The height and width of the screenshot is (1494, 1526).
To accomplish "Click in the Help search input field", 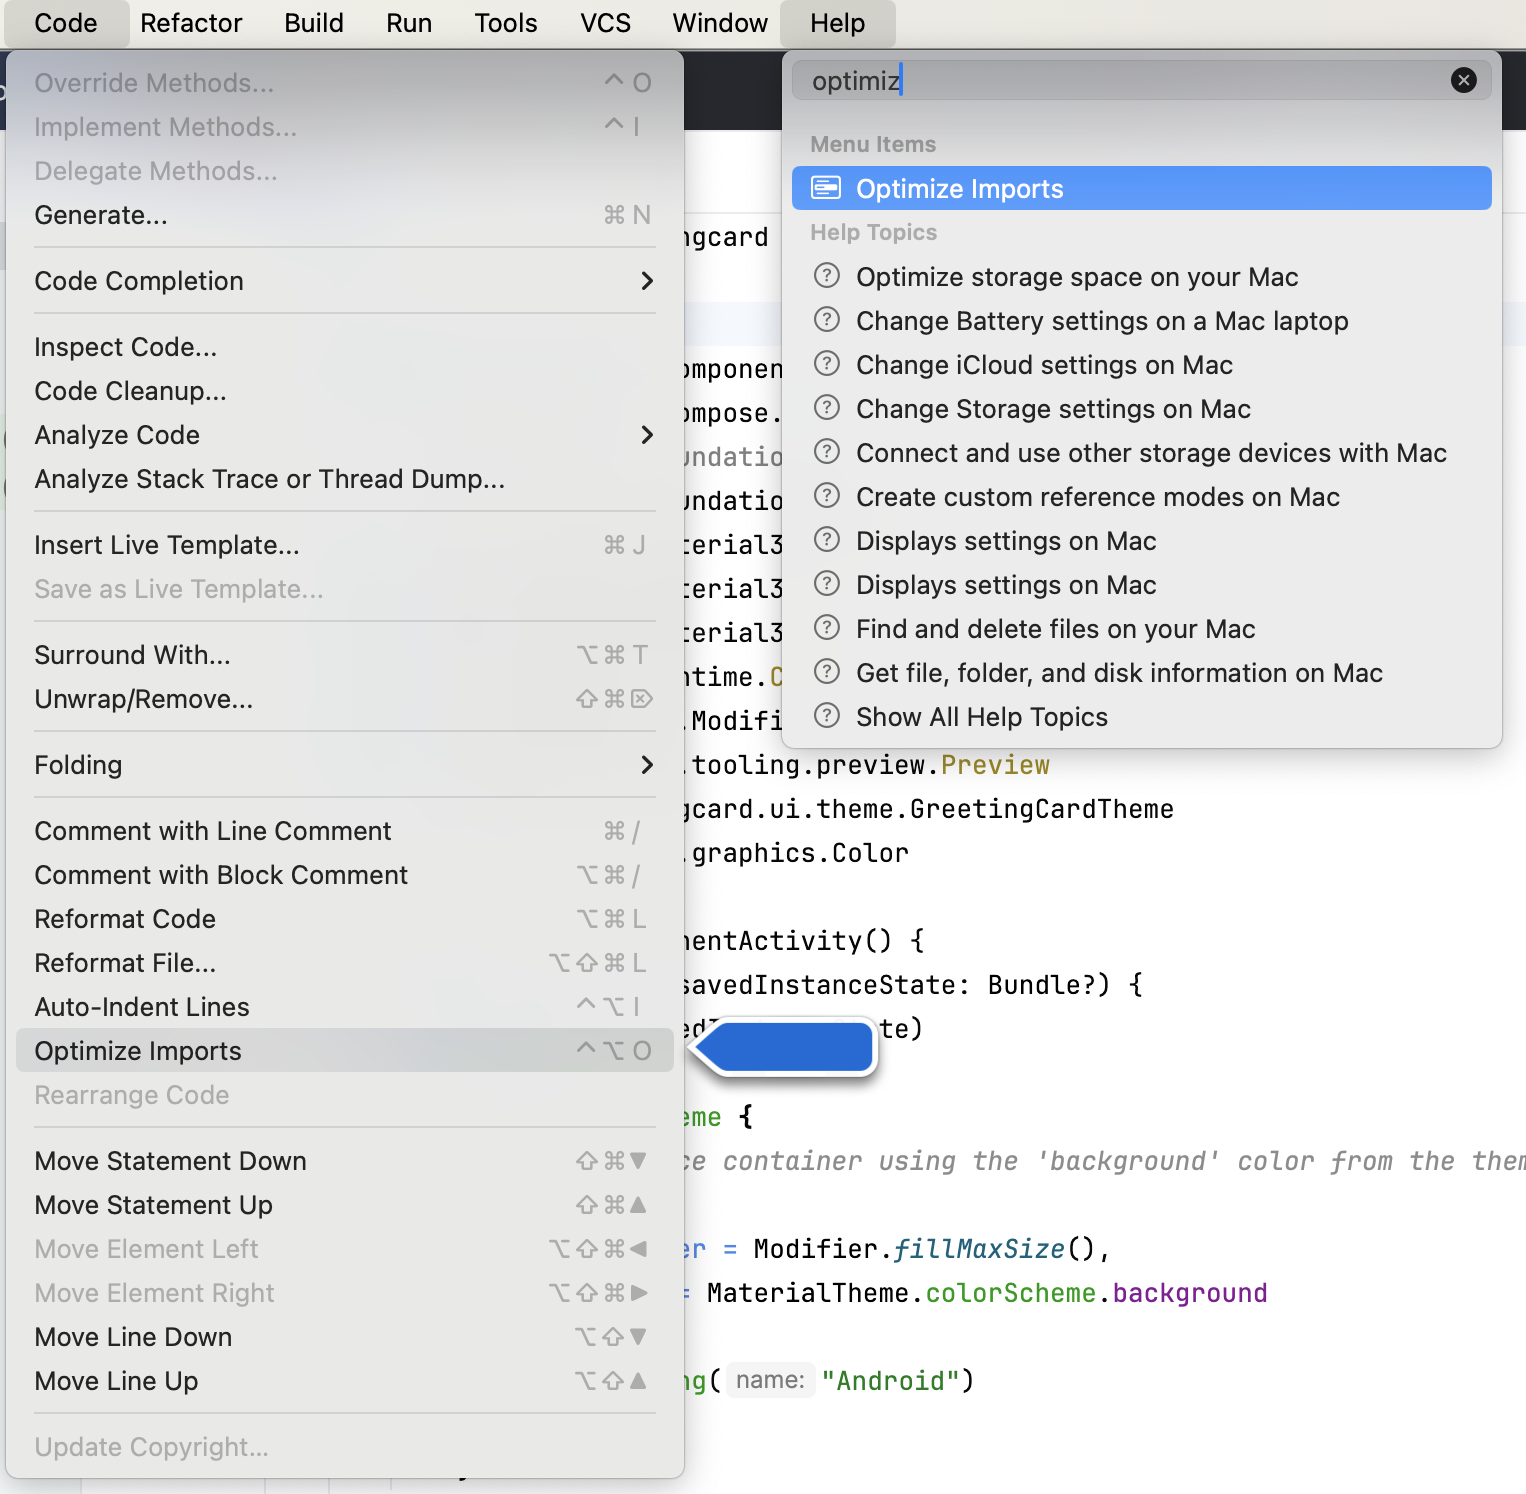I will point(1120,80).
